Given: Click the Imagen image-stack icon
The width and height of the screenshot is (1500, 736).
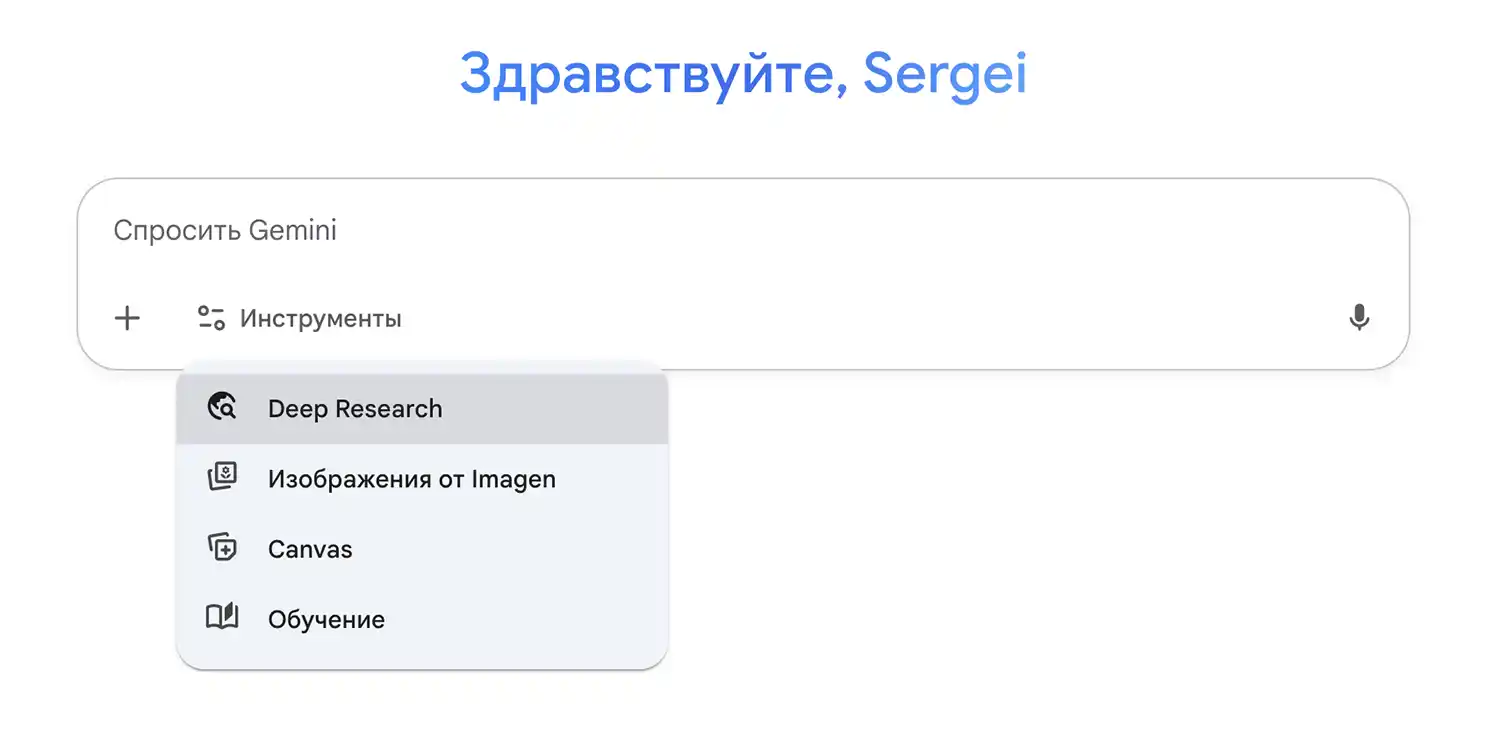Looking at the screenshot, I should pos(222,478).
